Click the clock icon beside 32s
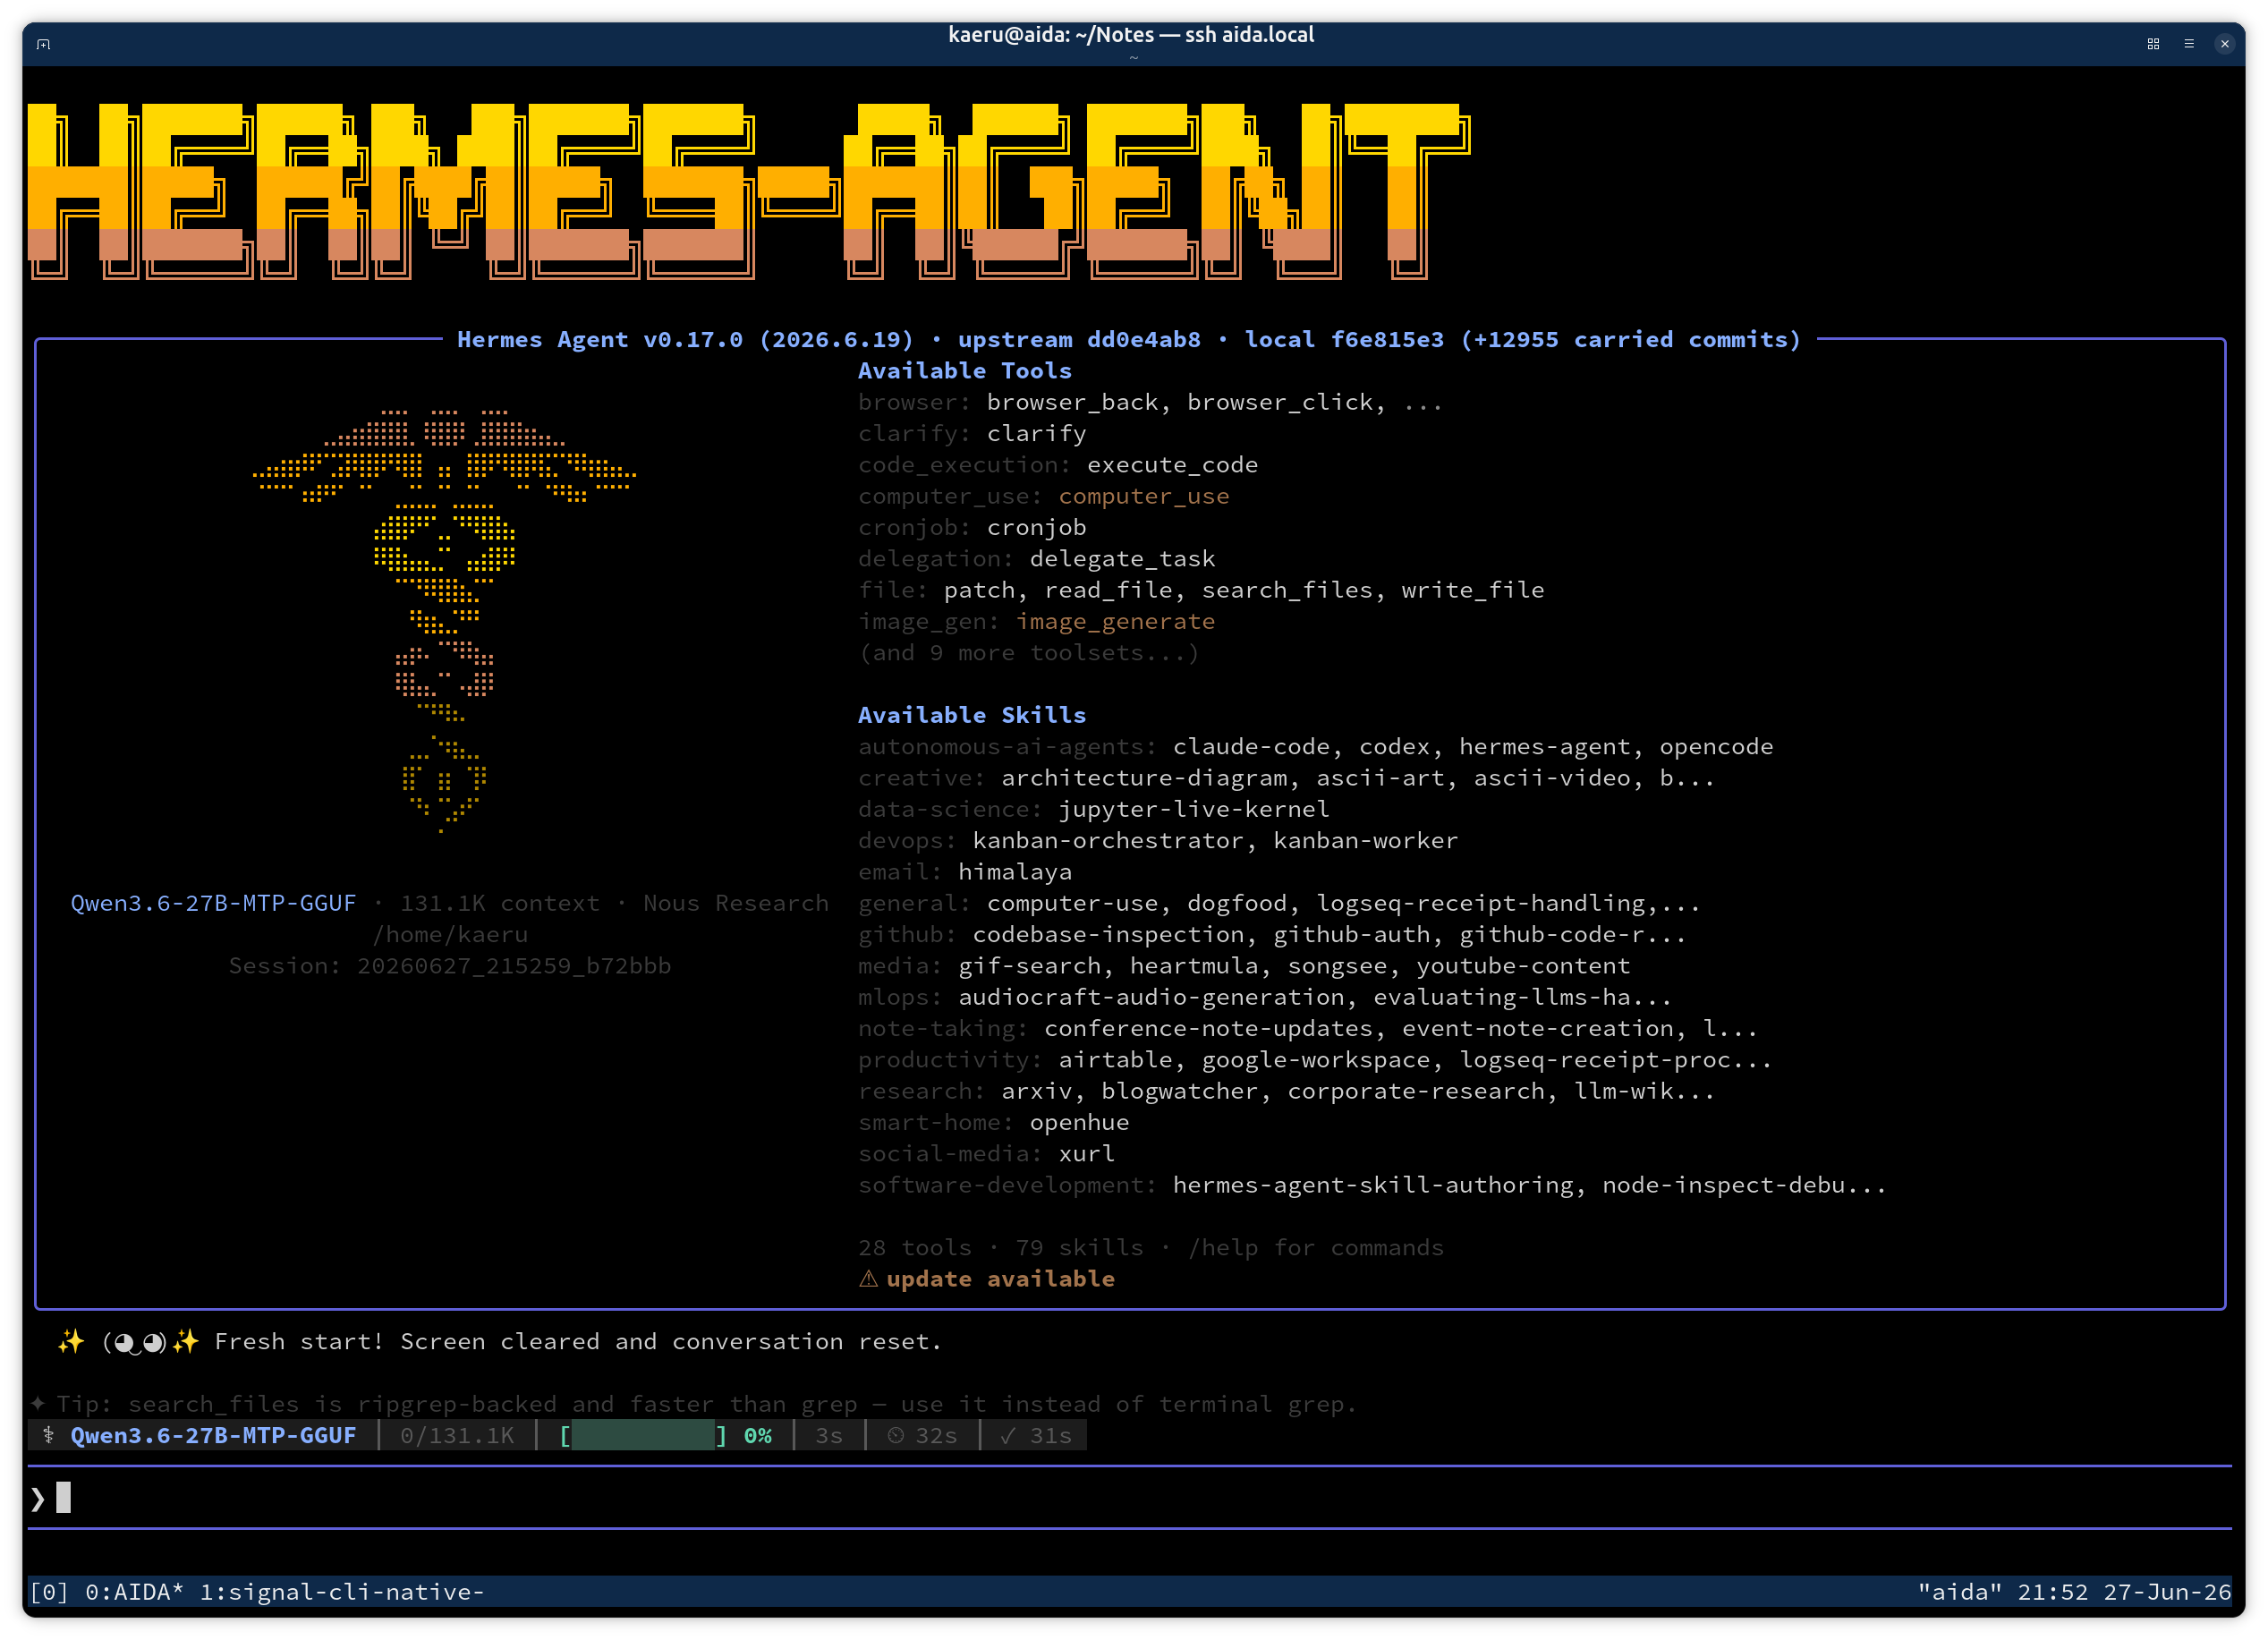 click(x=896, y=1436)
